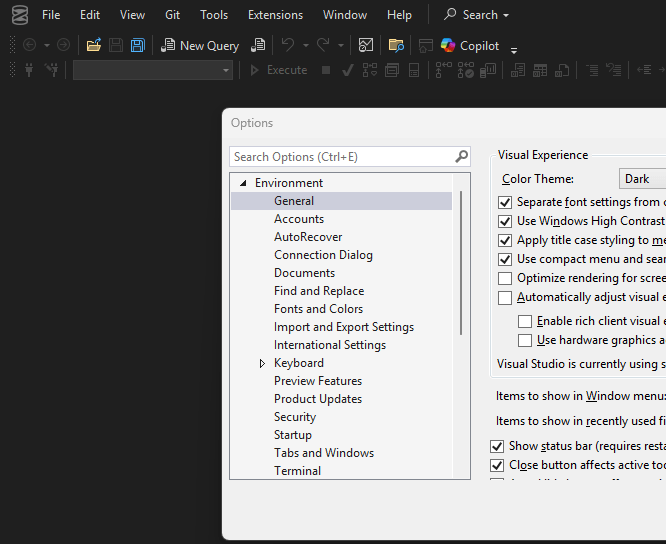The image size is (666, 544).
Task: Click the Execute query button
Action: coord(278,70)
